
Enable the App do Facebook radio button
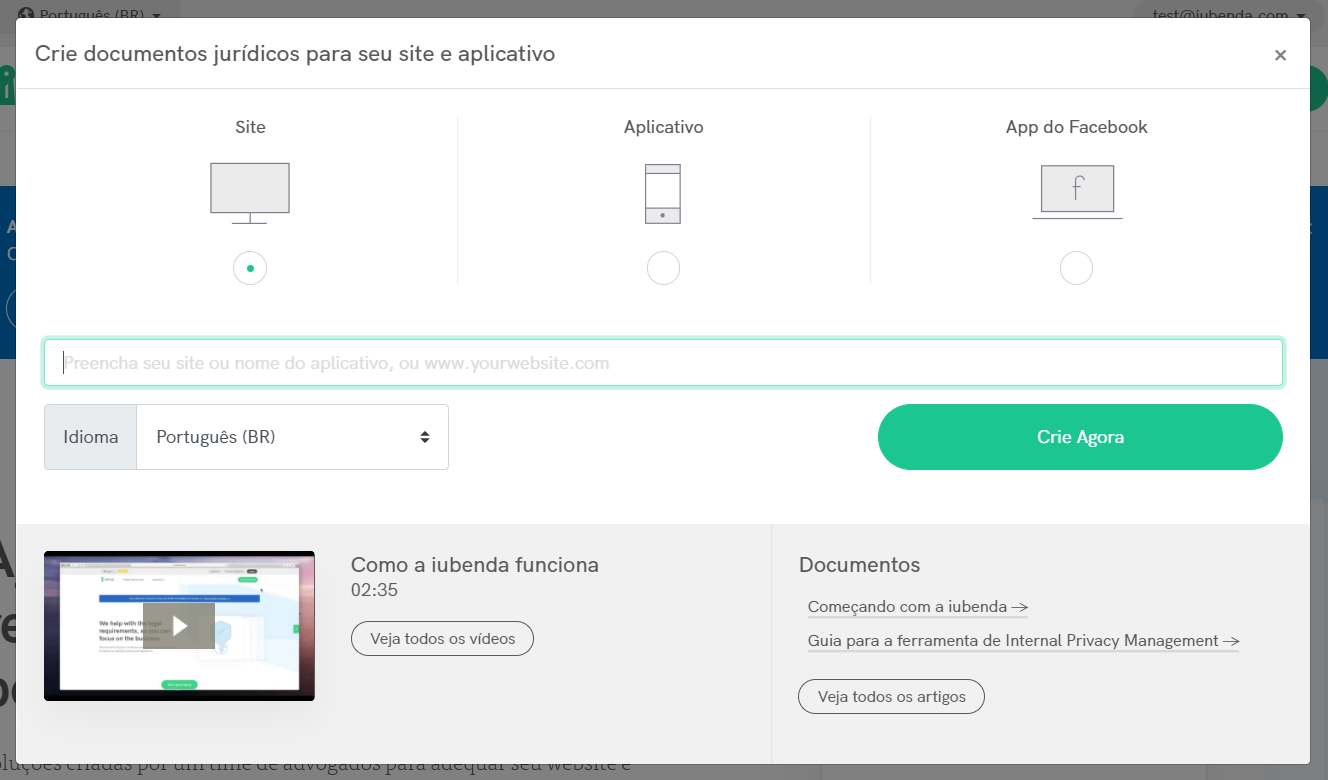tap(1076, 267)
